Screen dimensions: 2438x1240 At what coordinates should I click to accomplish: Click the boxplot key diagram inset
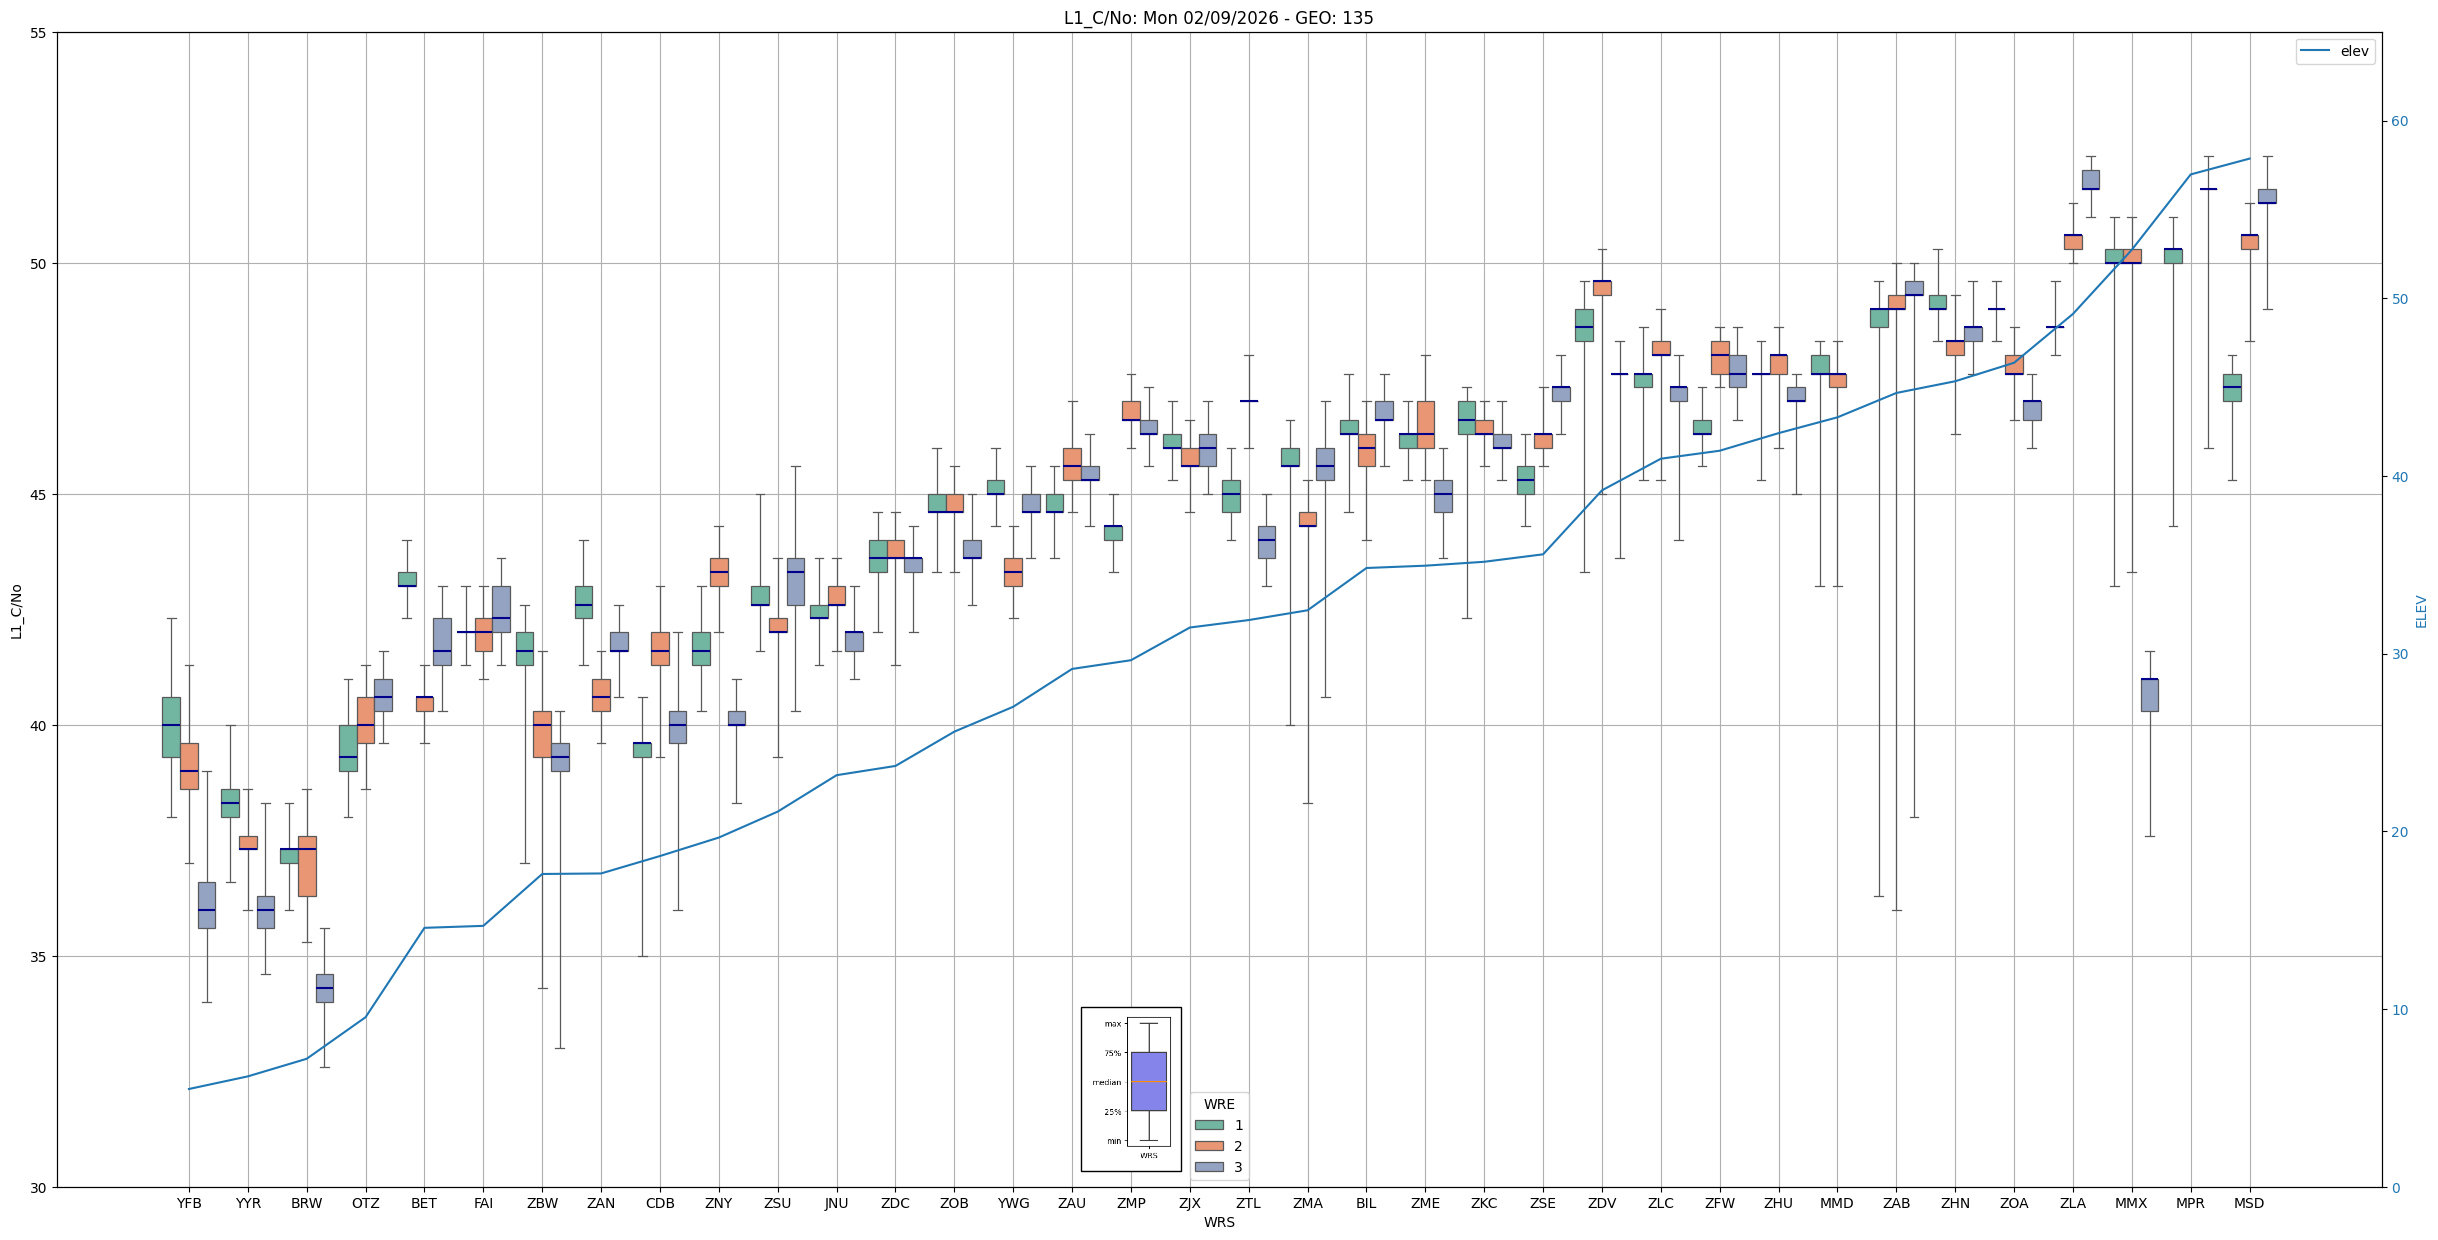(x=1131, y=1089)
